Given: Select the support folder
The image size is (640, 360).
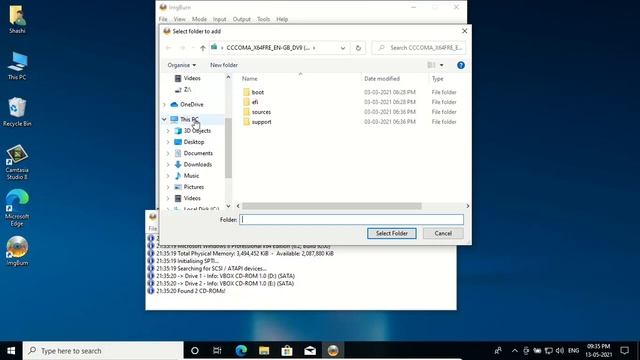Looking at the screenshot, I should tap(262, 122).
